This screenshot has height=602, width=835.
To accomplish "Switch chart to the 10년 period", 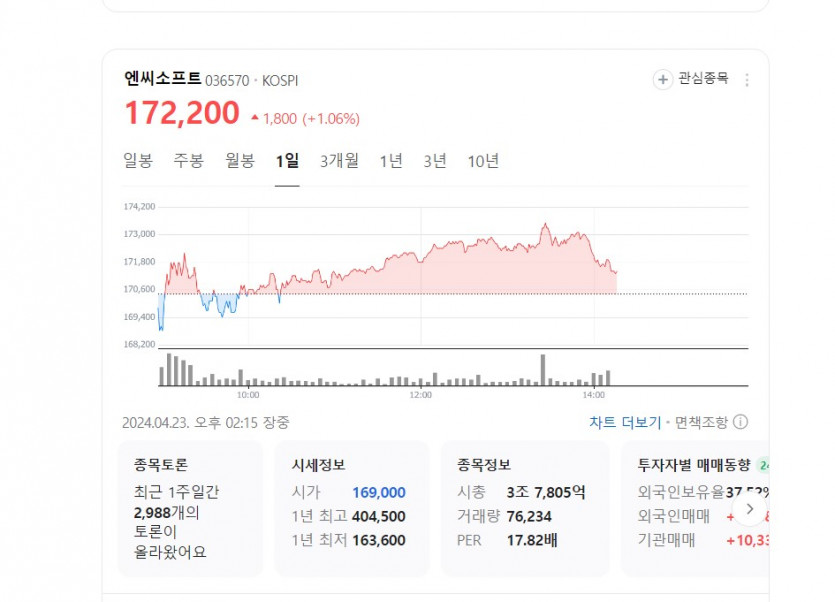I will point(483,161).
